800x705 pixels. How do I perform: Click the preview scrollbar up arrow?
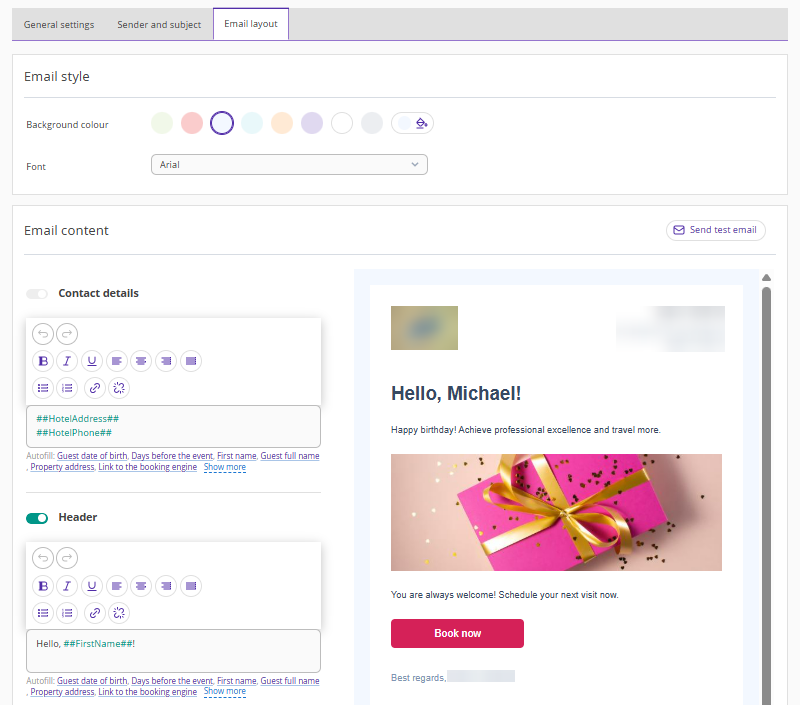coord(766,278)
